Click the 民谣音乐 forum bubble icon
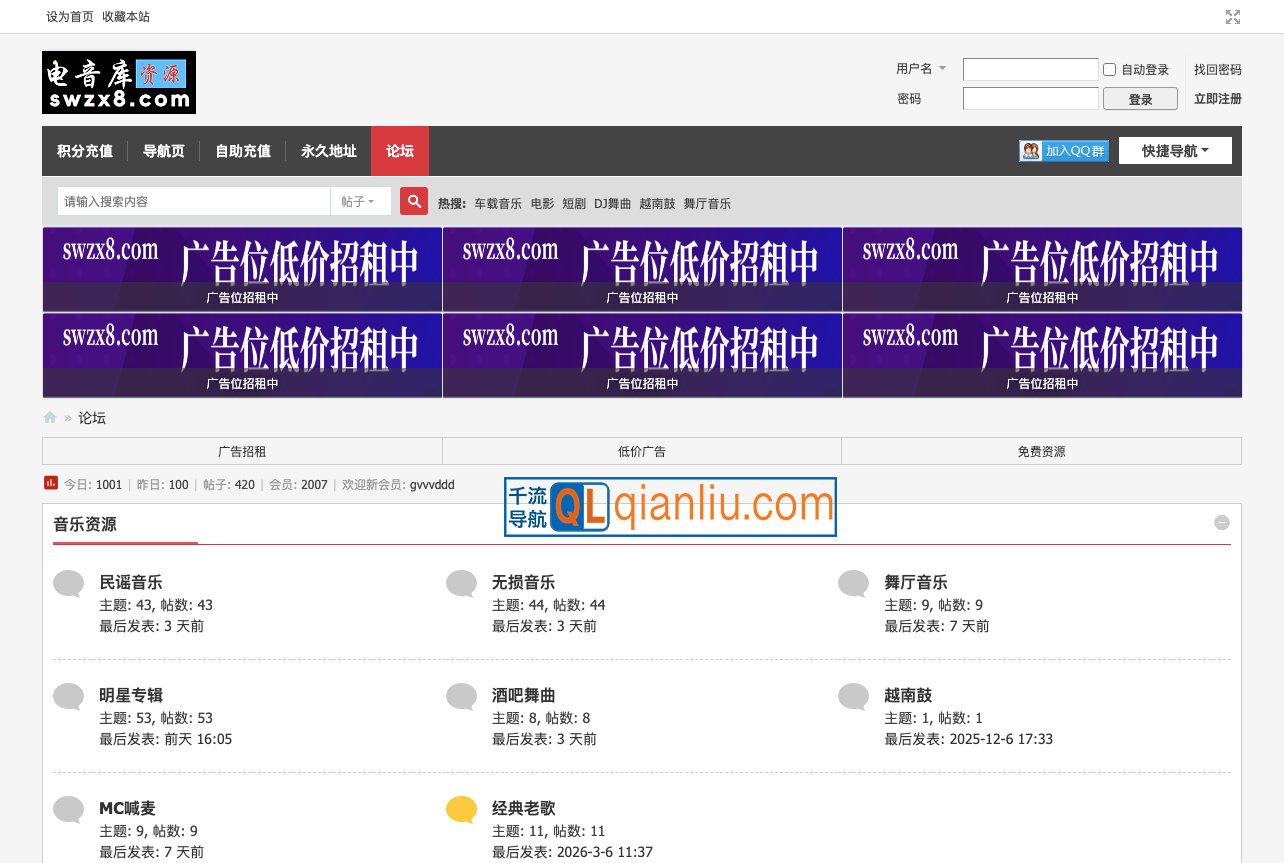Viewport: 1284px width, 863px height. [68, 583]
